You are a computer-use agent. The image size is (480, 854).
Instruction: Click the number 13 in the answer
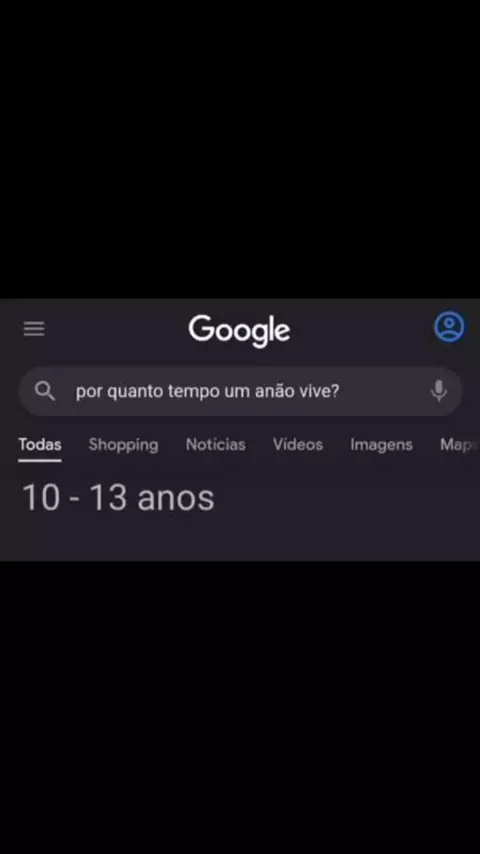click(108, 498)
